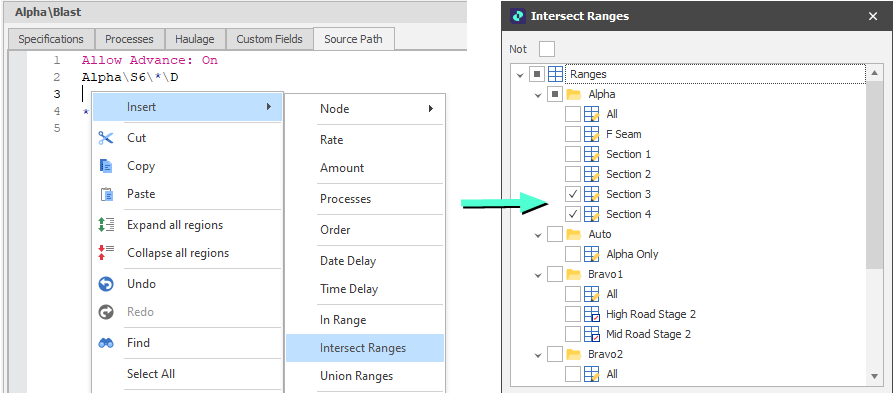
Task: Click the Undo arrow icon
Action: tap(106, 284)
